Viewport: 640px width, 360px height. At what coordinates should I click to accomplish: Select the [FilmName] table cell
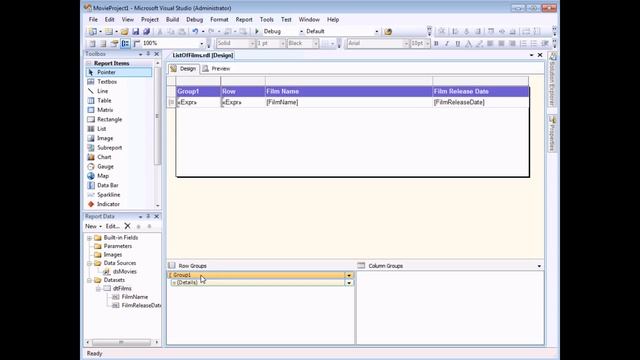click(x=349, y=102)
